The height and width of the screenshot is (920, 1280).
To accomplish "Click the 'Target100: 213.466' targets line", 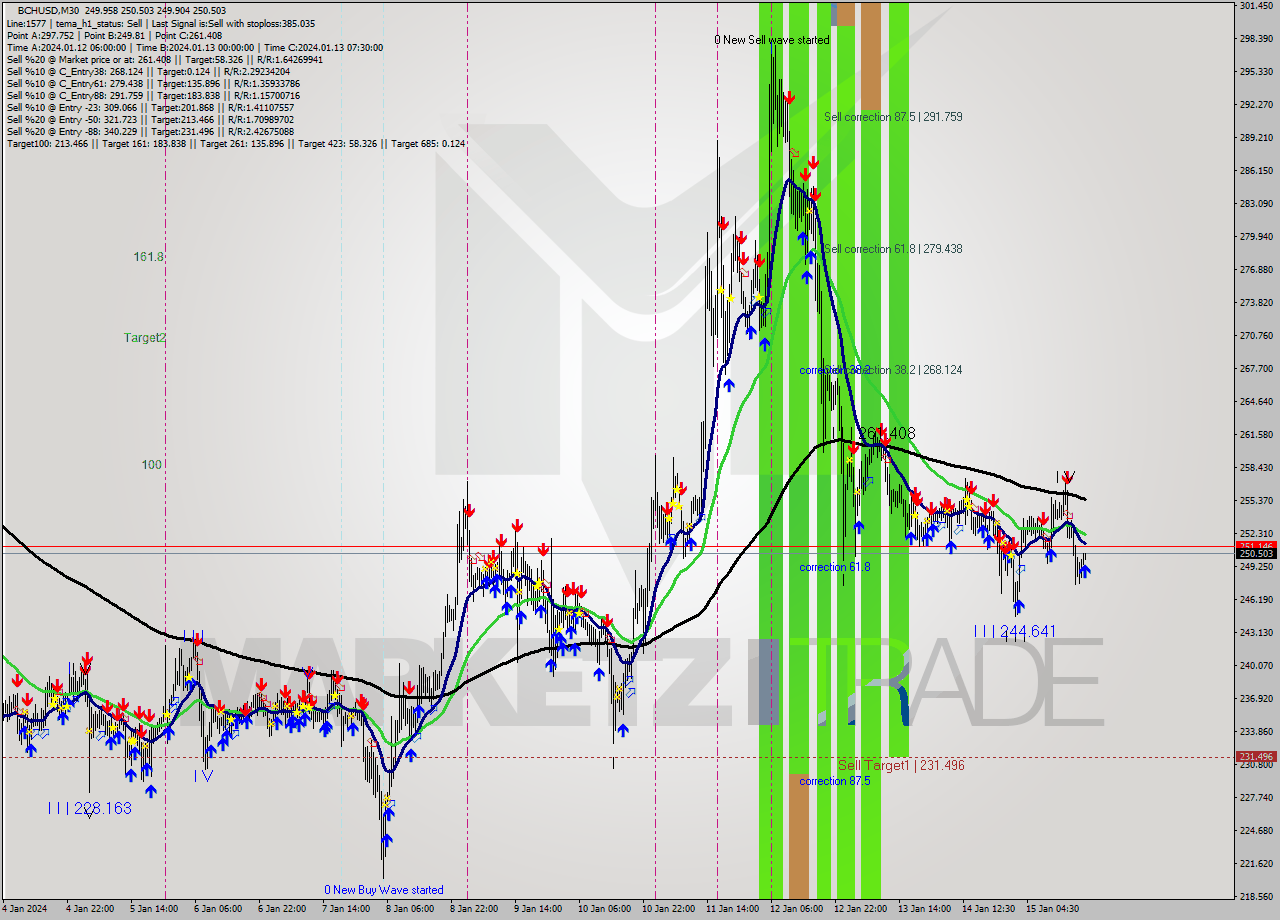I will (x=236, y=143).
